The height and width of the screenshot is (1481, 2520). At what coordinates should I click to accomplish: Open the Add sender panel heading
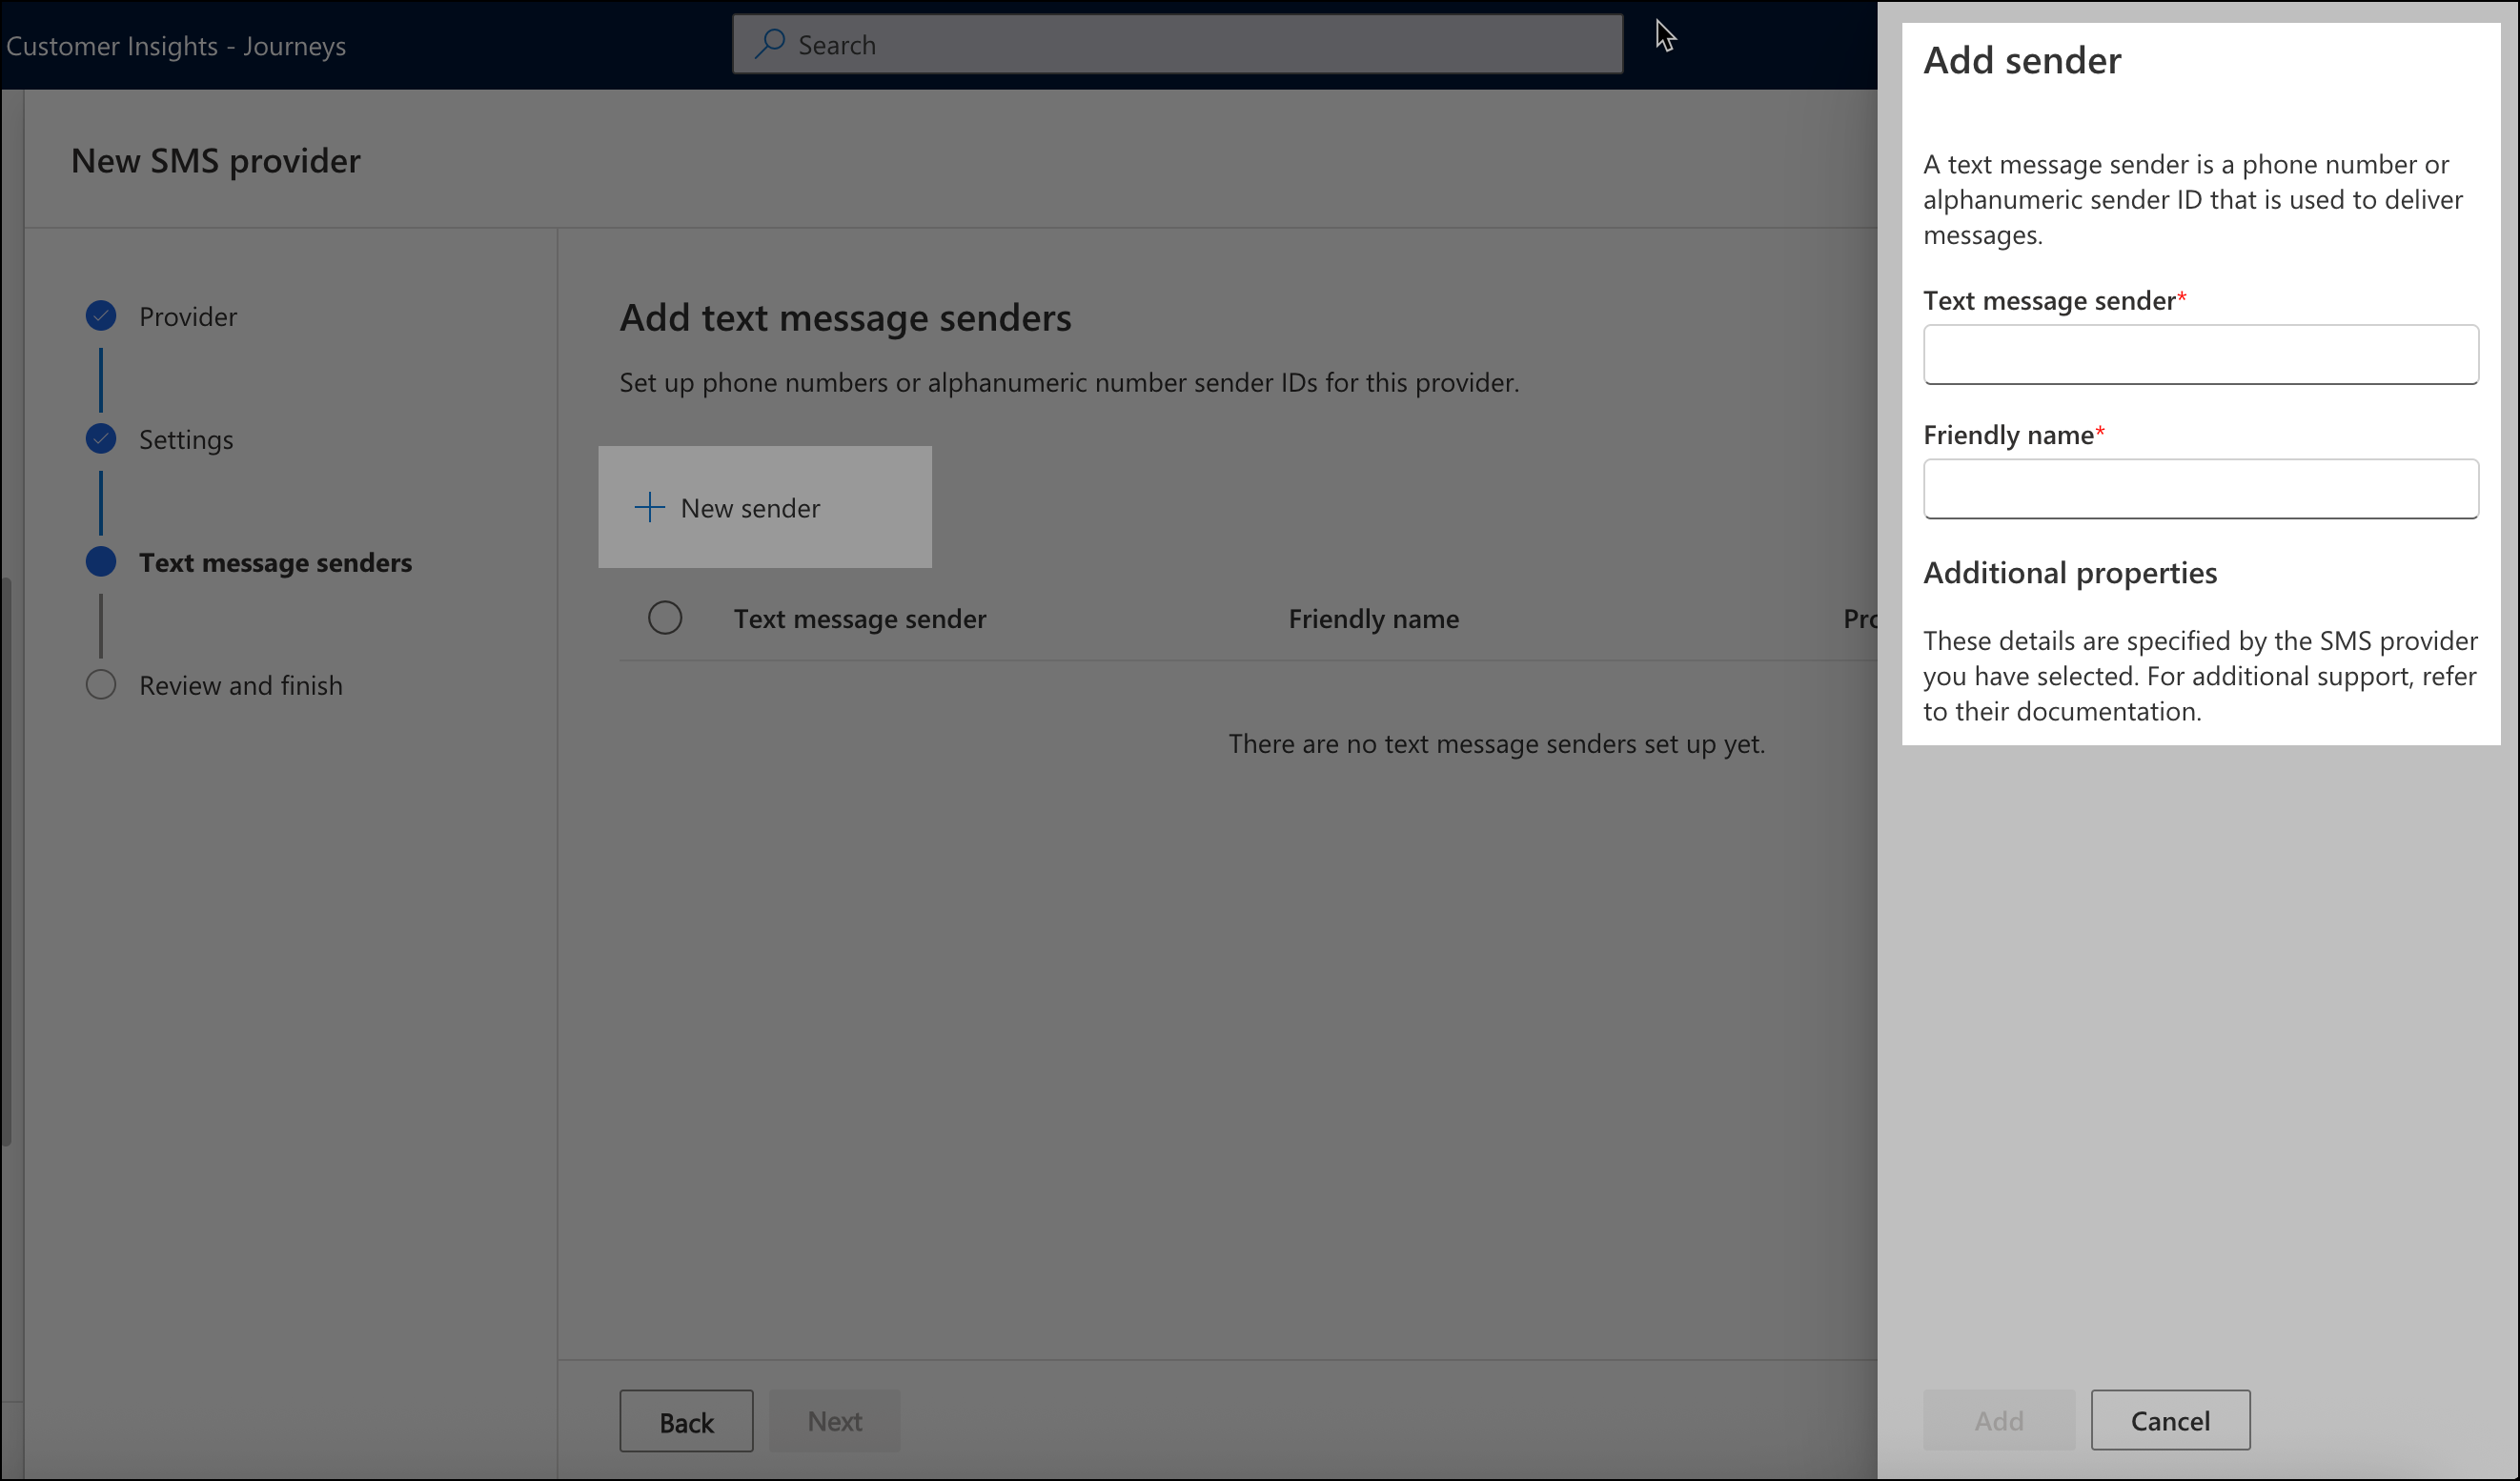[x=2021, y=60]
